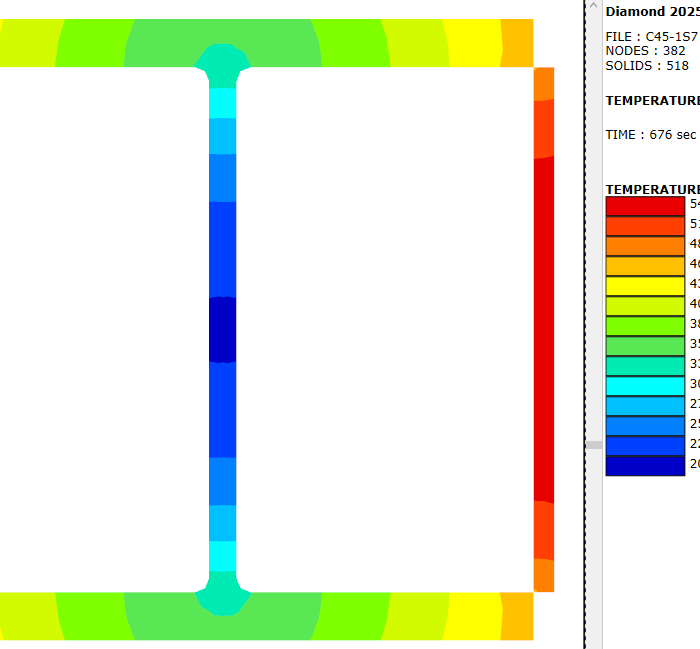Screen dimensions: 700x649
Task: Click the Diamond 2025 title text
Action: (x=651, y=12)
